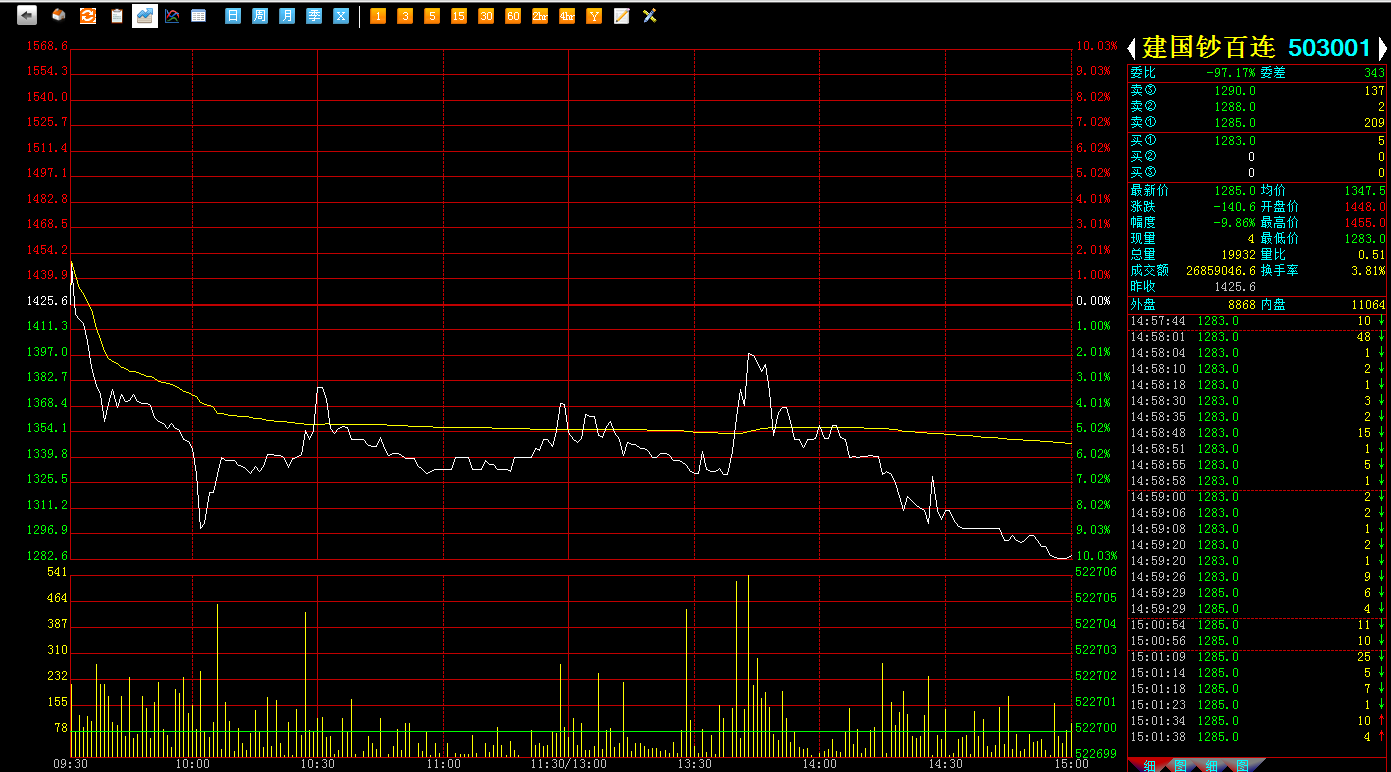Choose the 30-minute orange interval button
1391x772 pixels.
(x=486, y=16)
